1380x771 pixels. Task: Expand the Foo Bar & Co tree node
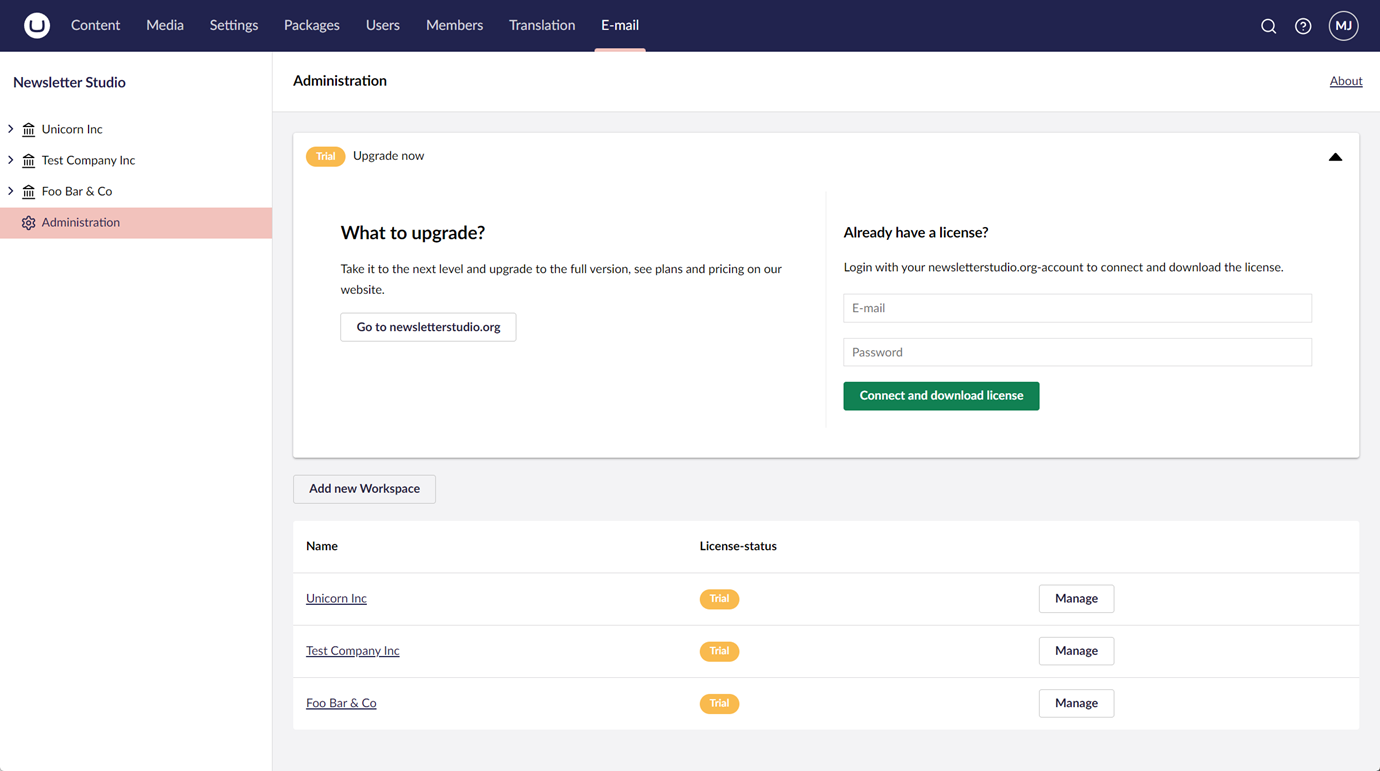click(x=11, y=191)
